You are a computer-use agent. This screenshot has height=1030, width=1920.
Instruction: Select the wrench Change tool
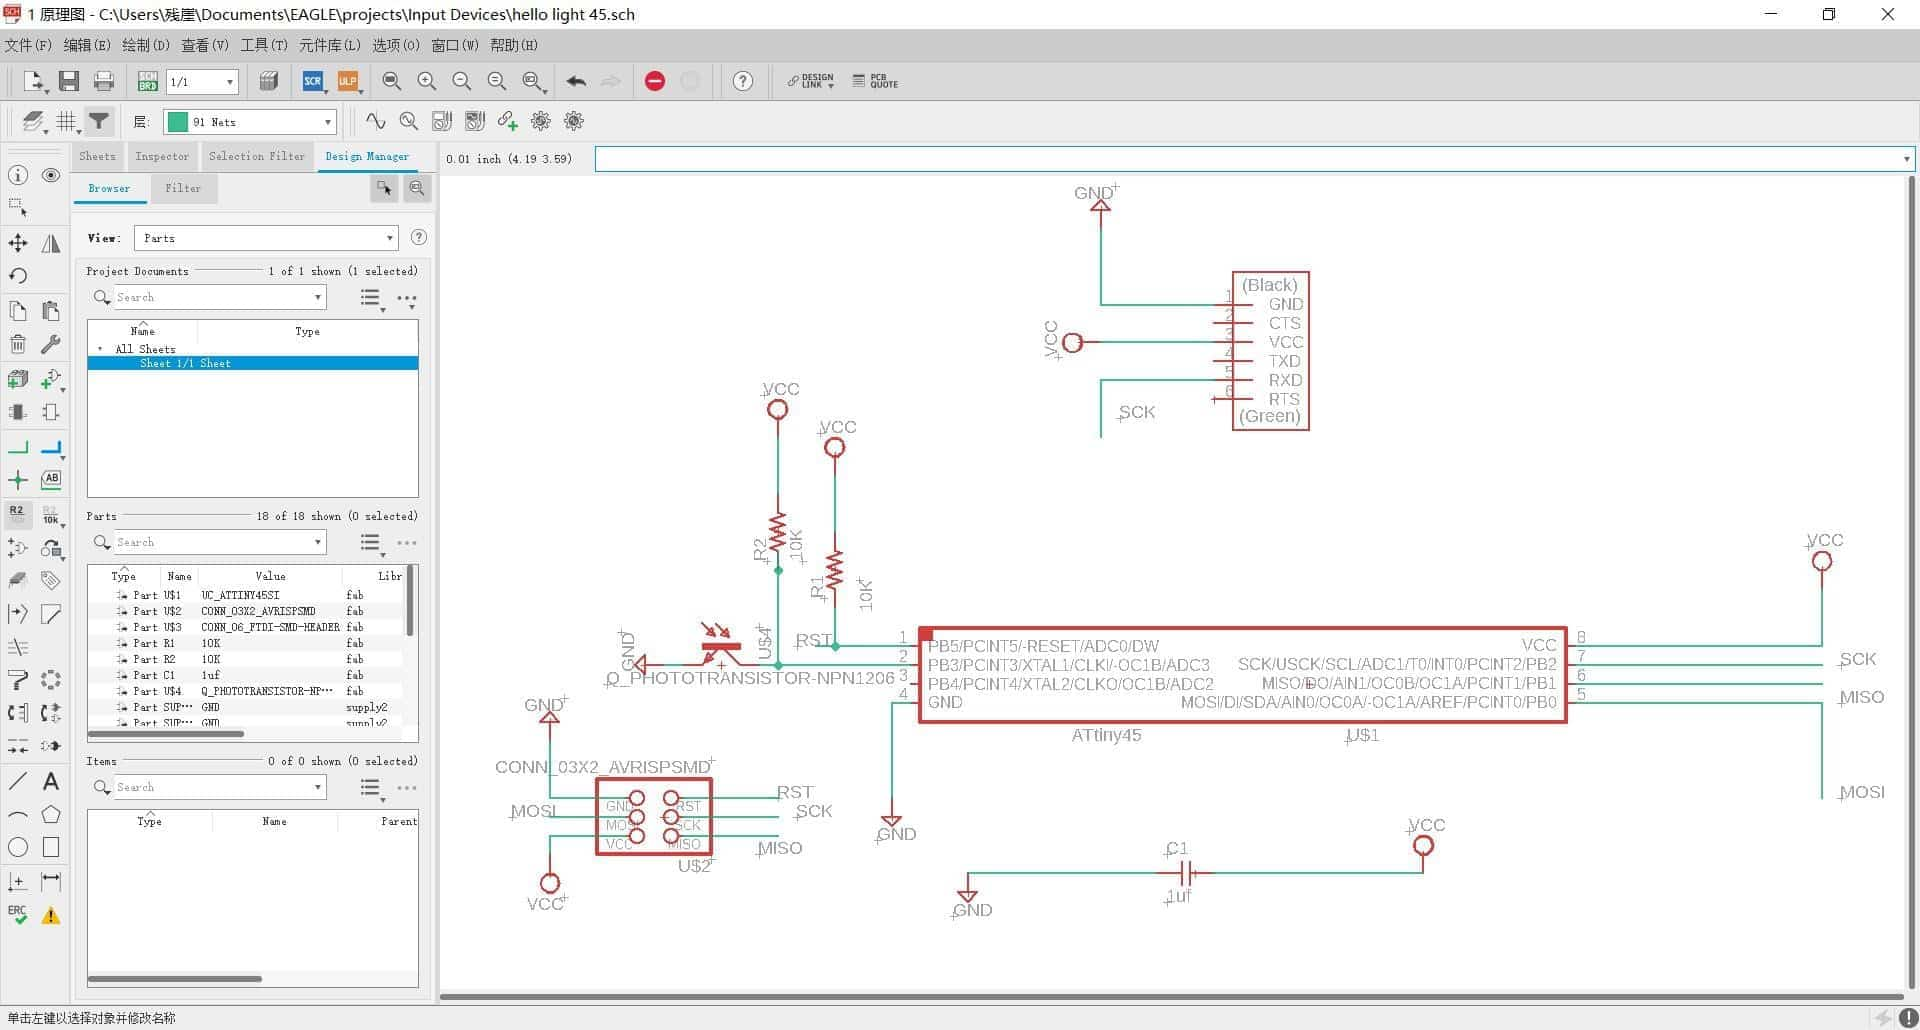[x=51, y=345]
